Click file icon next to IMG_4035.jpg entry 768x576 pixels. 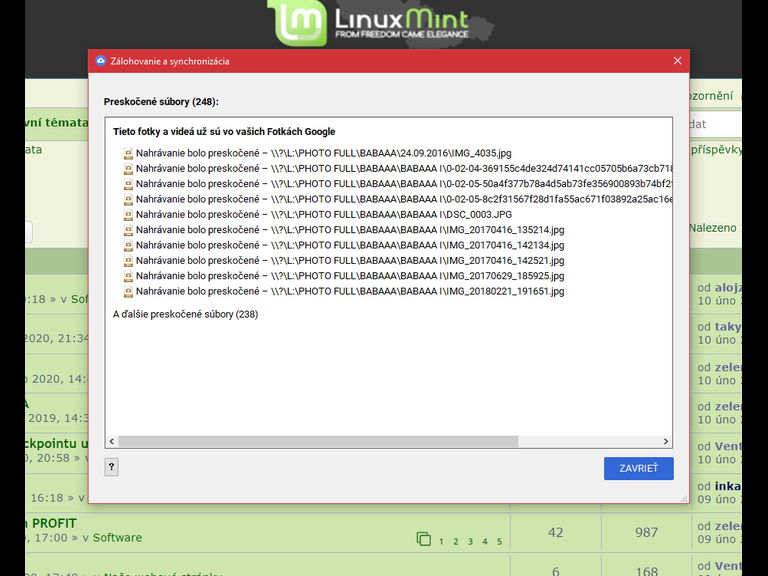pos(128,153)
